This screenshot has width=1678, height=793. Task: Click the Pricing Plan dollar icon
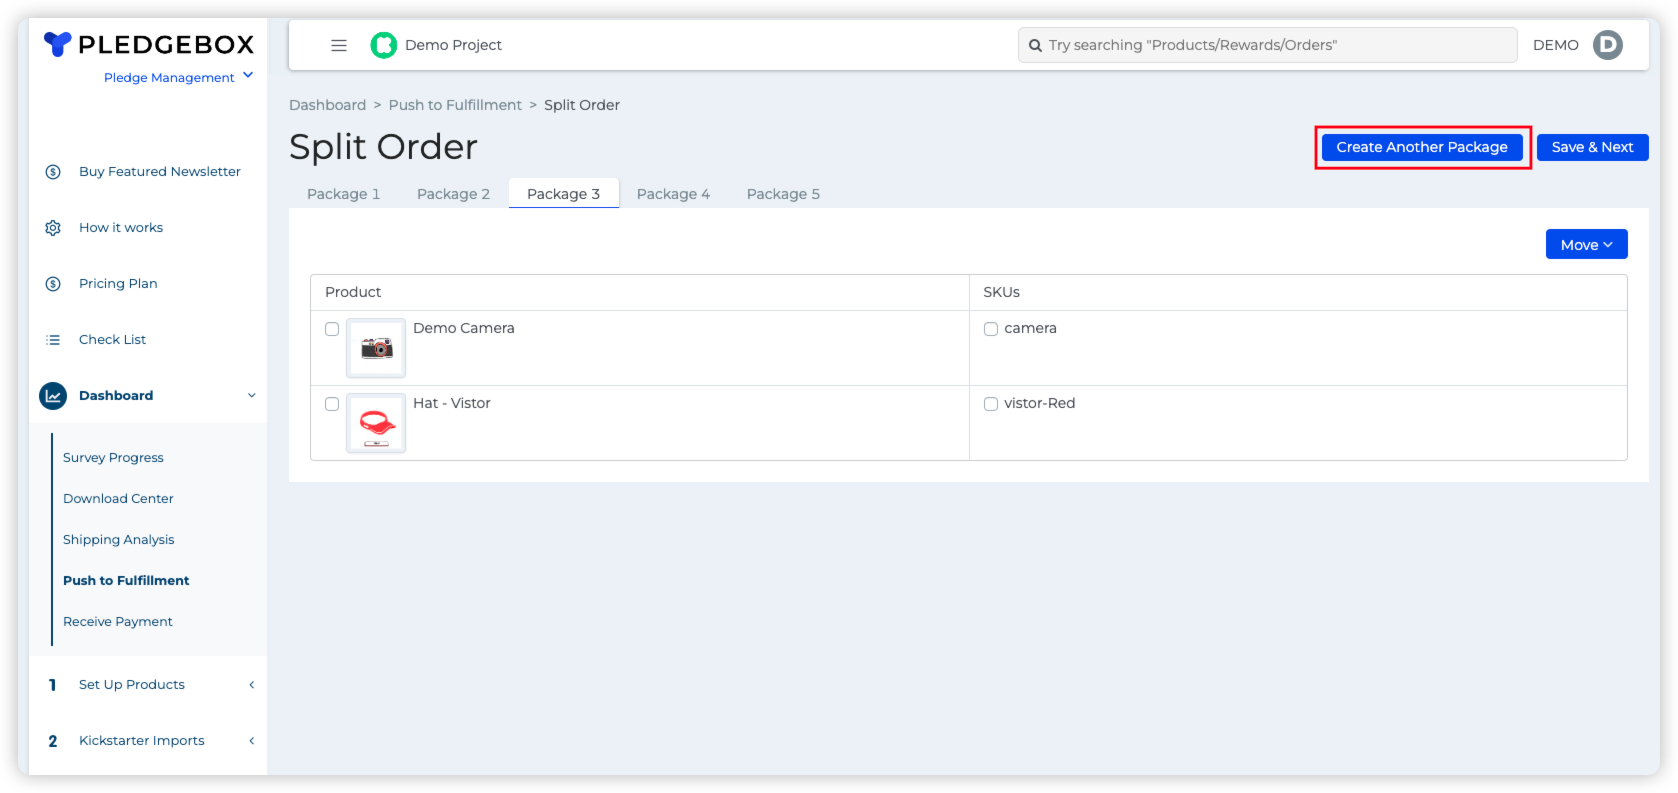coord(53,284)
